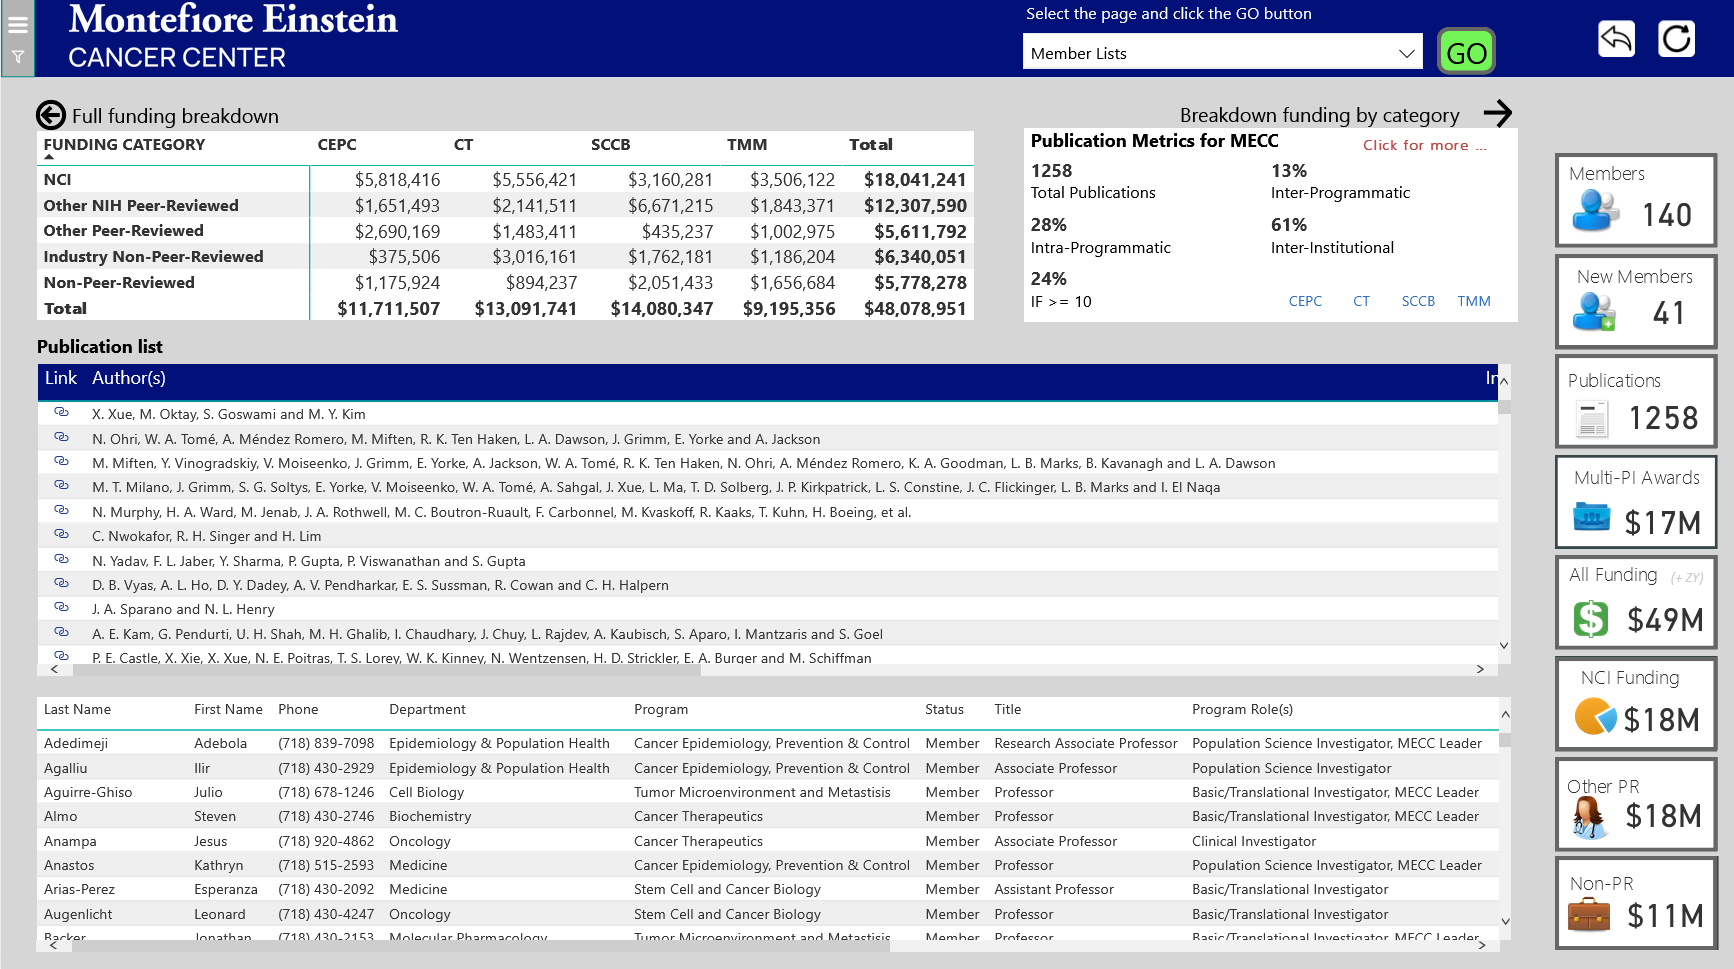Open the 'Click for more ...' link
Screen dimensions: 1734x969
pyautogui.click(x=1423, y=145)
